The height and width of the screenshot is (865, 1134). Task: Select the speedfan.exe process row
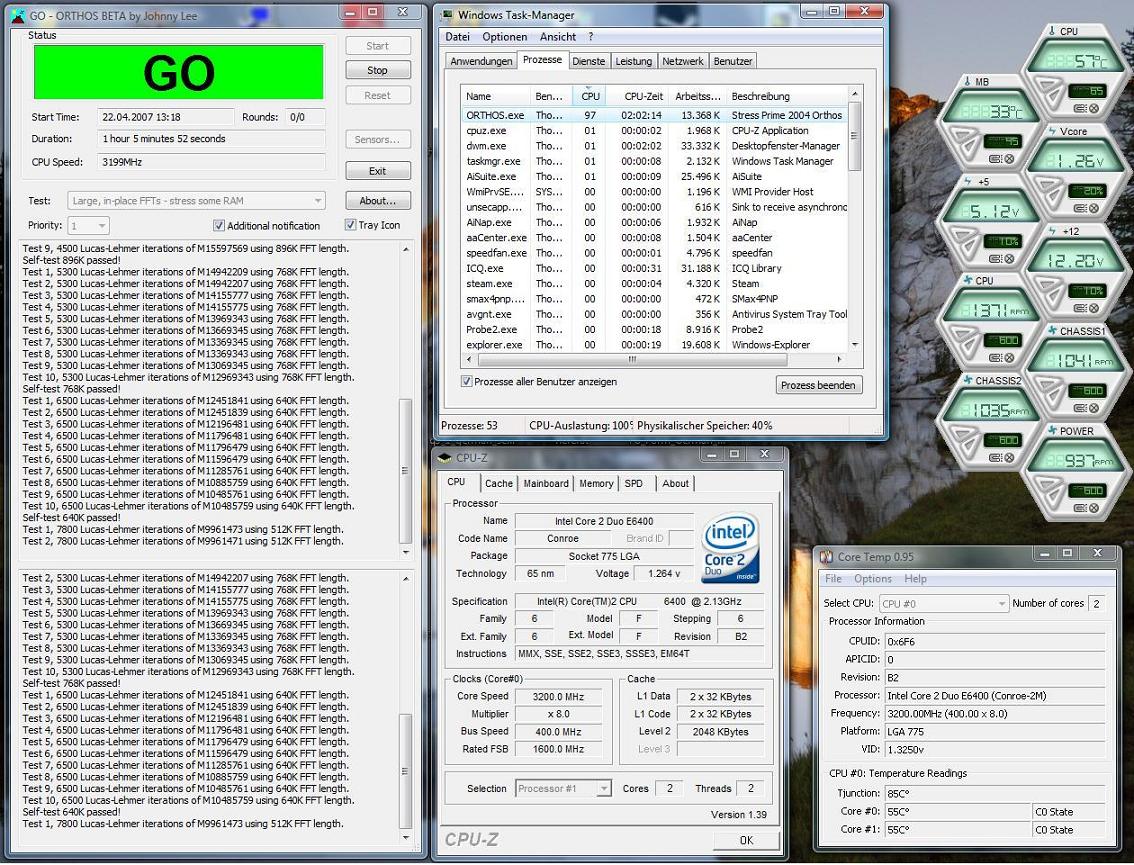654,253
